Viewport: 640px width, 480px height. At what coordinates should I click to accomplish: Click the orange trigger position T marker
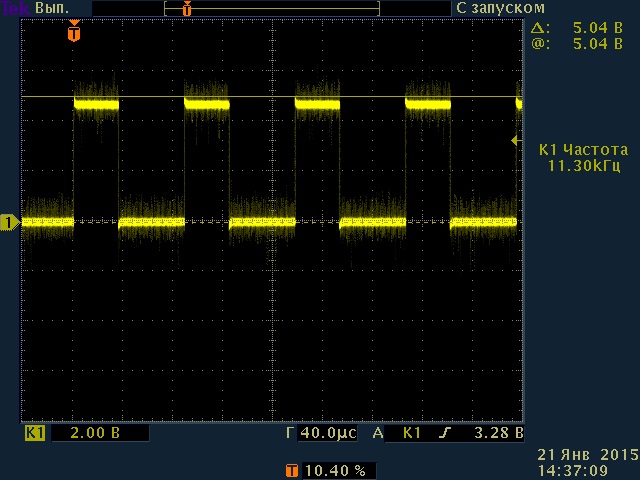click(74, 33)
